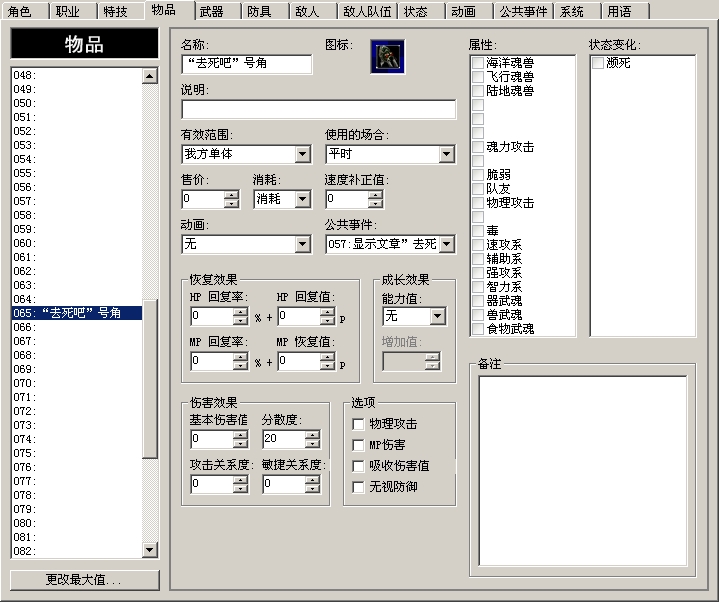Enable the 速攻系 attribute
The height and width of the screenshot is (602, 719).
(x=478, y=245)
